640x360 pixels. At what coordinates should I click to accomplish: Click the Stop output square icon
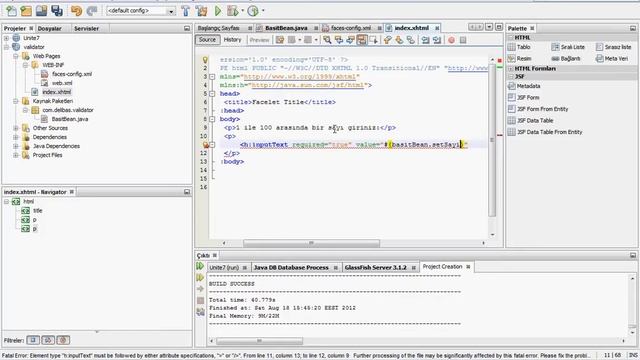point(200,300)
